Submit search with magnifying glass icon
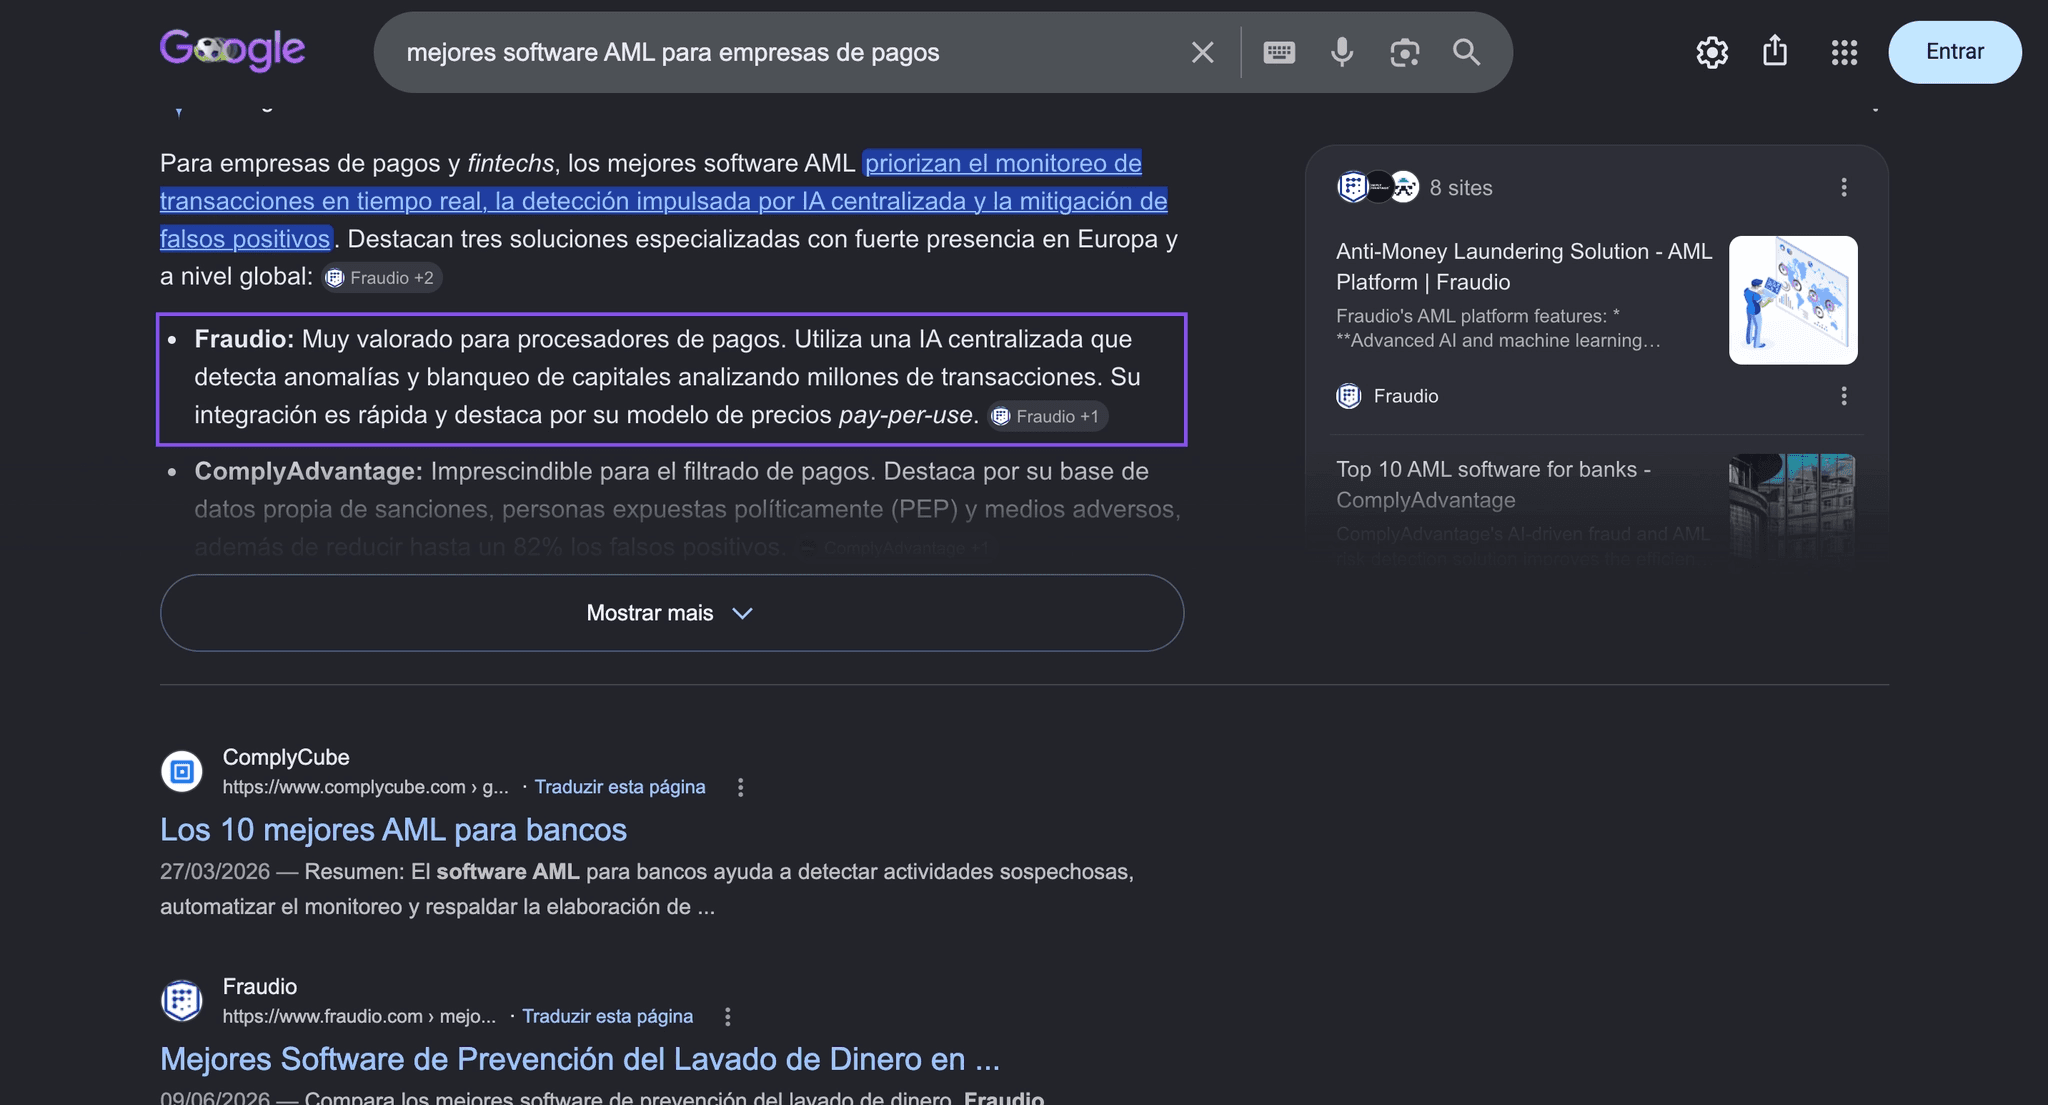This screenshot has width=2048, height=1105. point(1466,52)
